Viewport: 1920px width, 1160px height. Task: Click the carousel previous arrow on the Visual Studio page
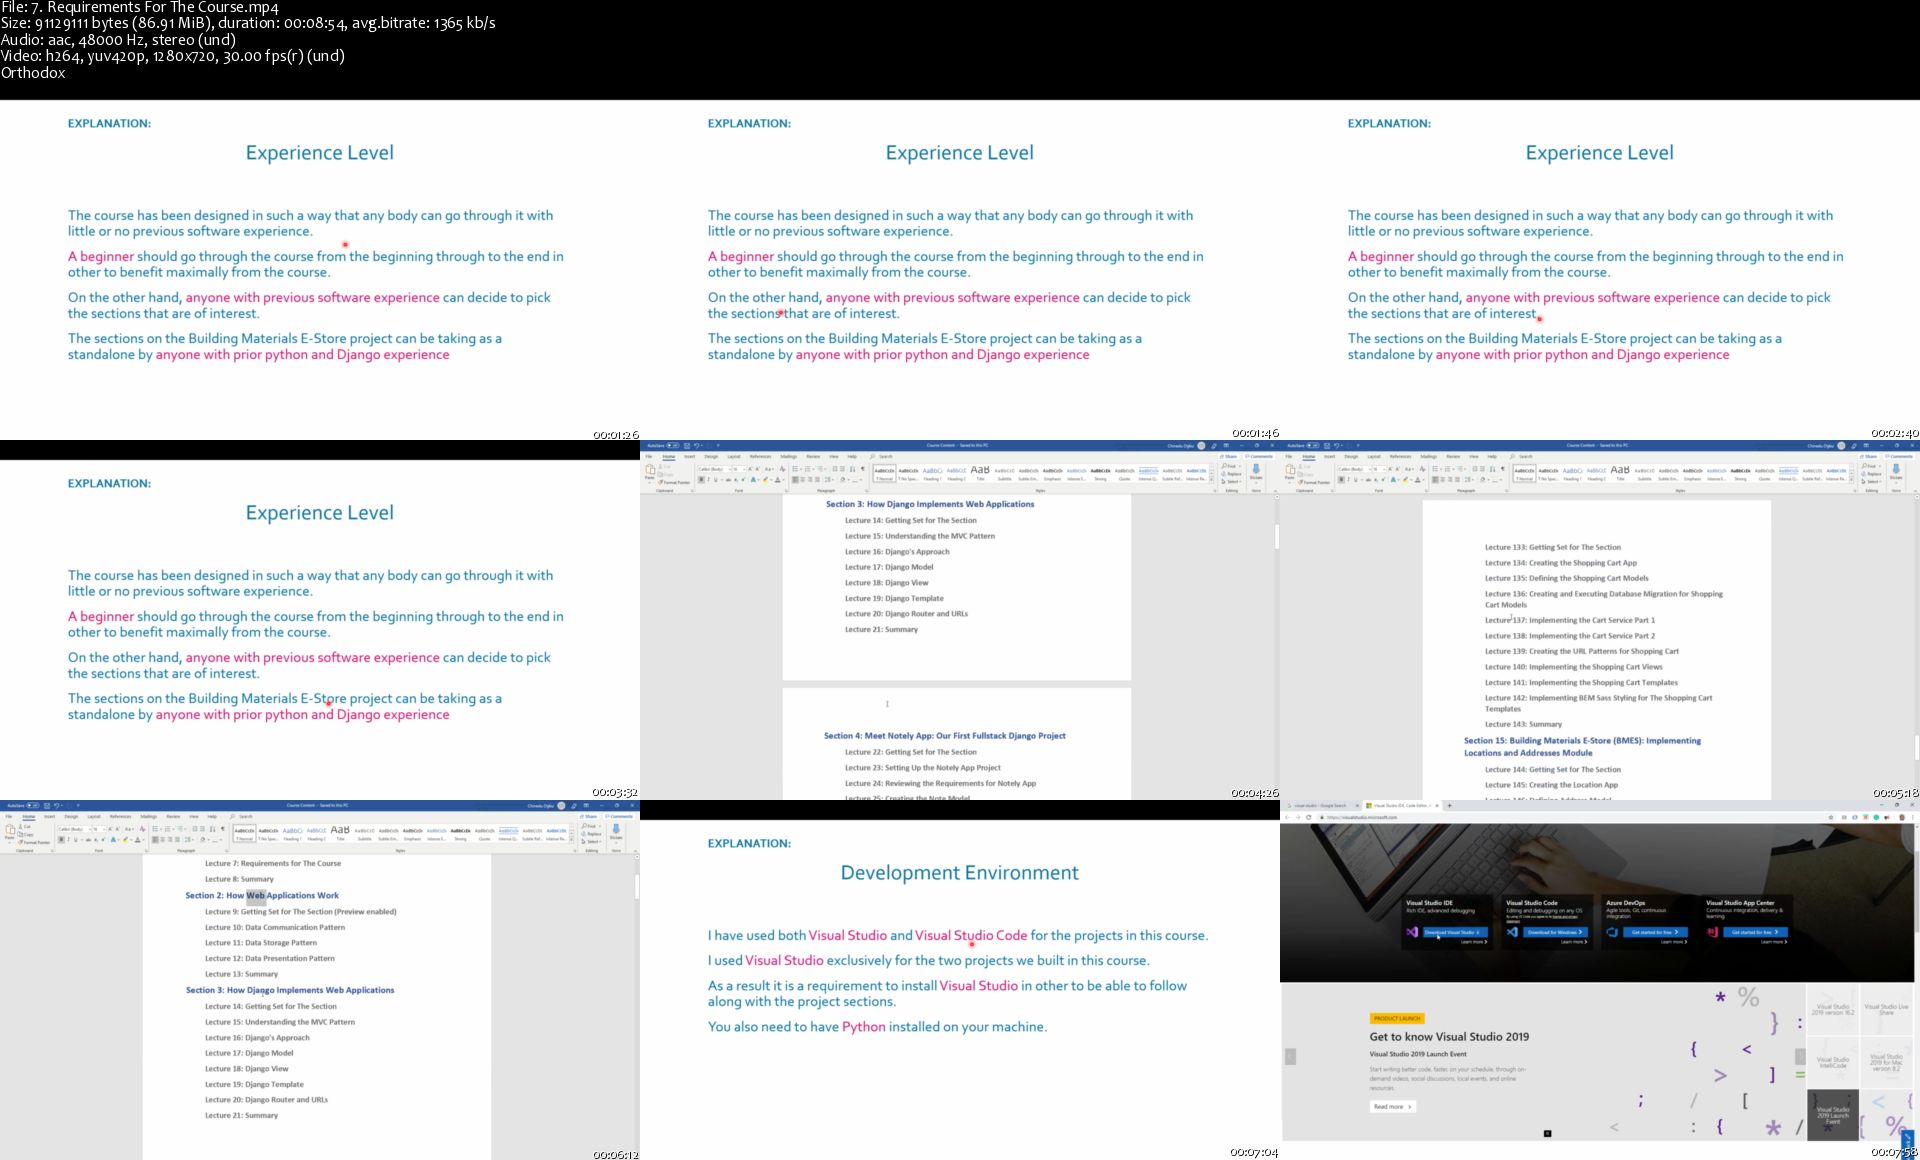(1290, 1057)
